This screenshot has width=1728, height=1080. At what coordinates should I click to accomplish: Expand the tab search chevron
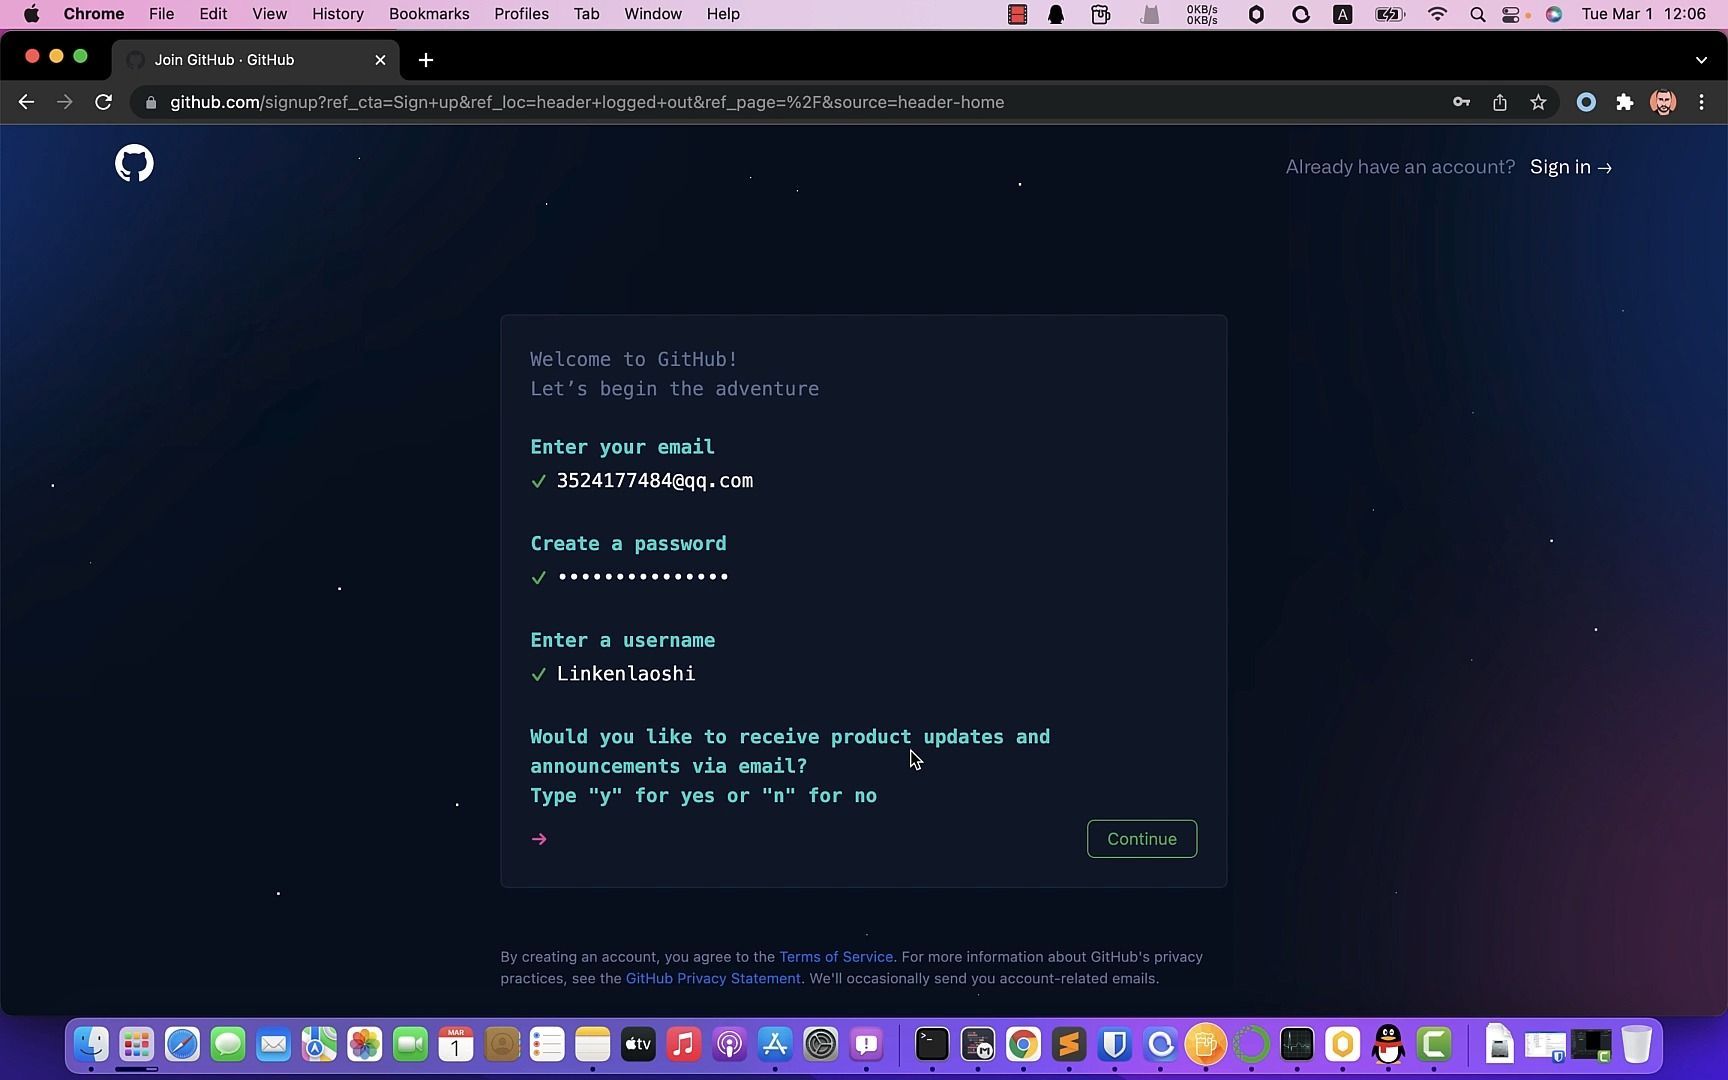click(x=1701, y=60)
